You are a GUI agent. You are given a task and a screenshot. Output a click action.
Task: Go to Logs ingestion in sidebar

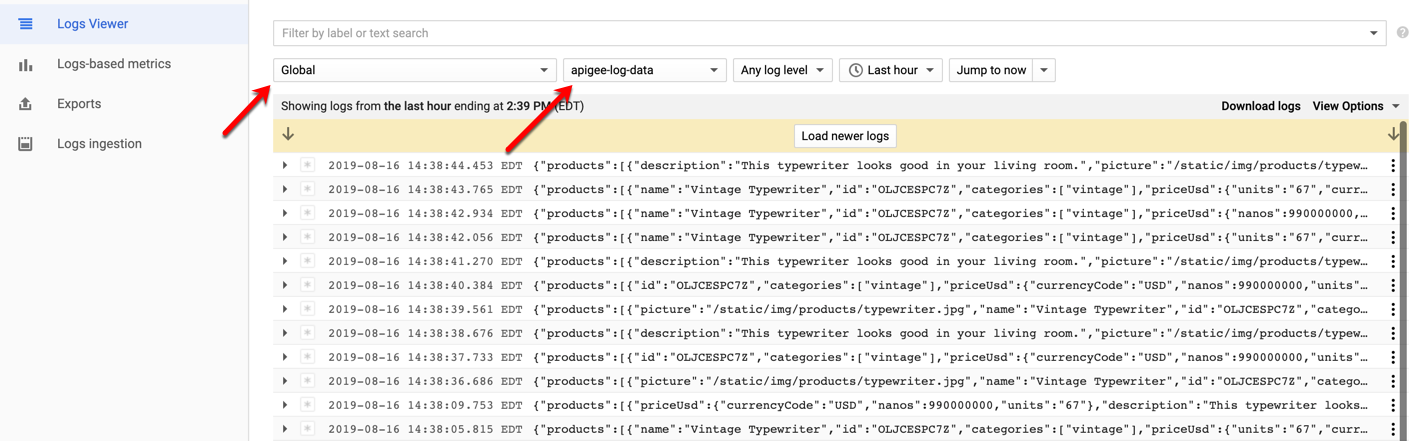[x=124, y=144]
